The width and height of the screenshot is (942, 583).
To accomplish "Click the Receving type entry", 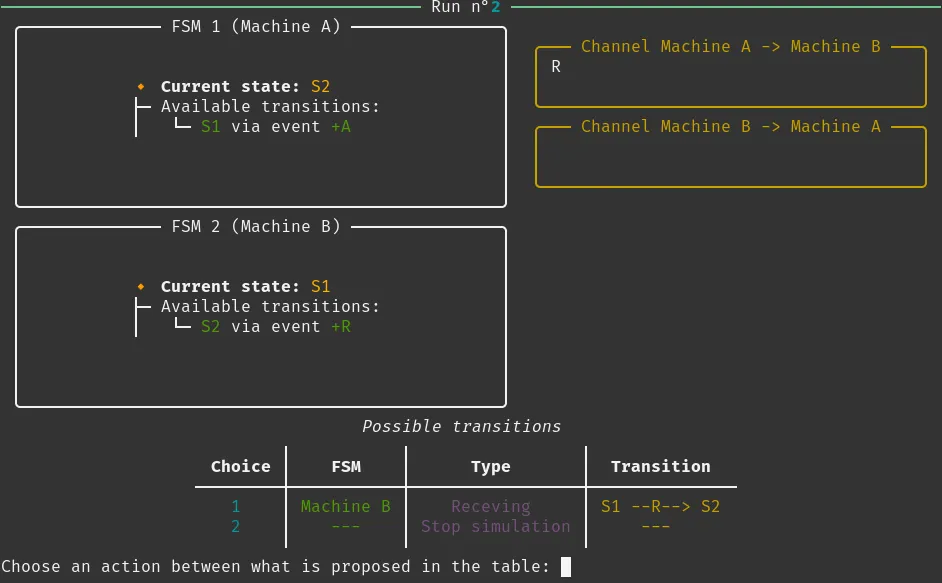I will tap(490, 506).
